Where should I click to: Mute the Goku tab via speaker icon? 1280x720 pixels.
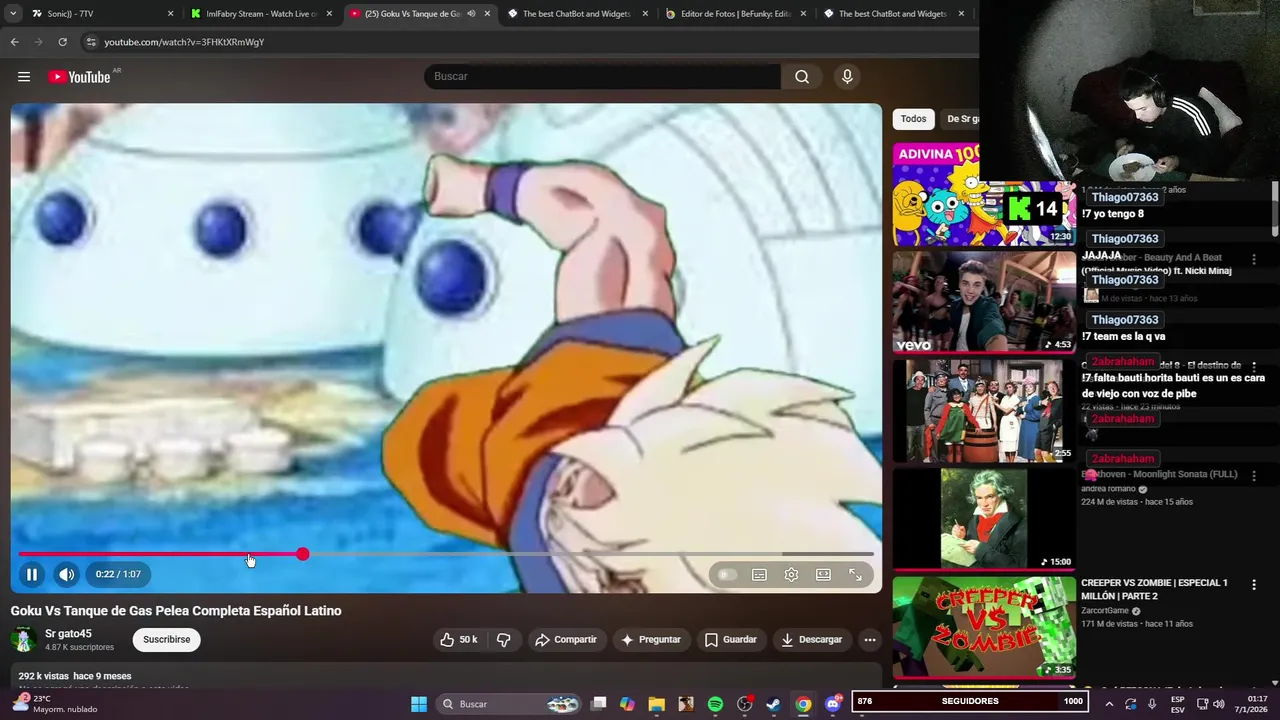click(471, 14)
